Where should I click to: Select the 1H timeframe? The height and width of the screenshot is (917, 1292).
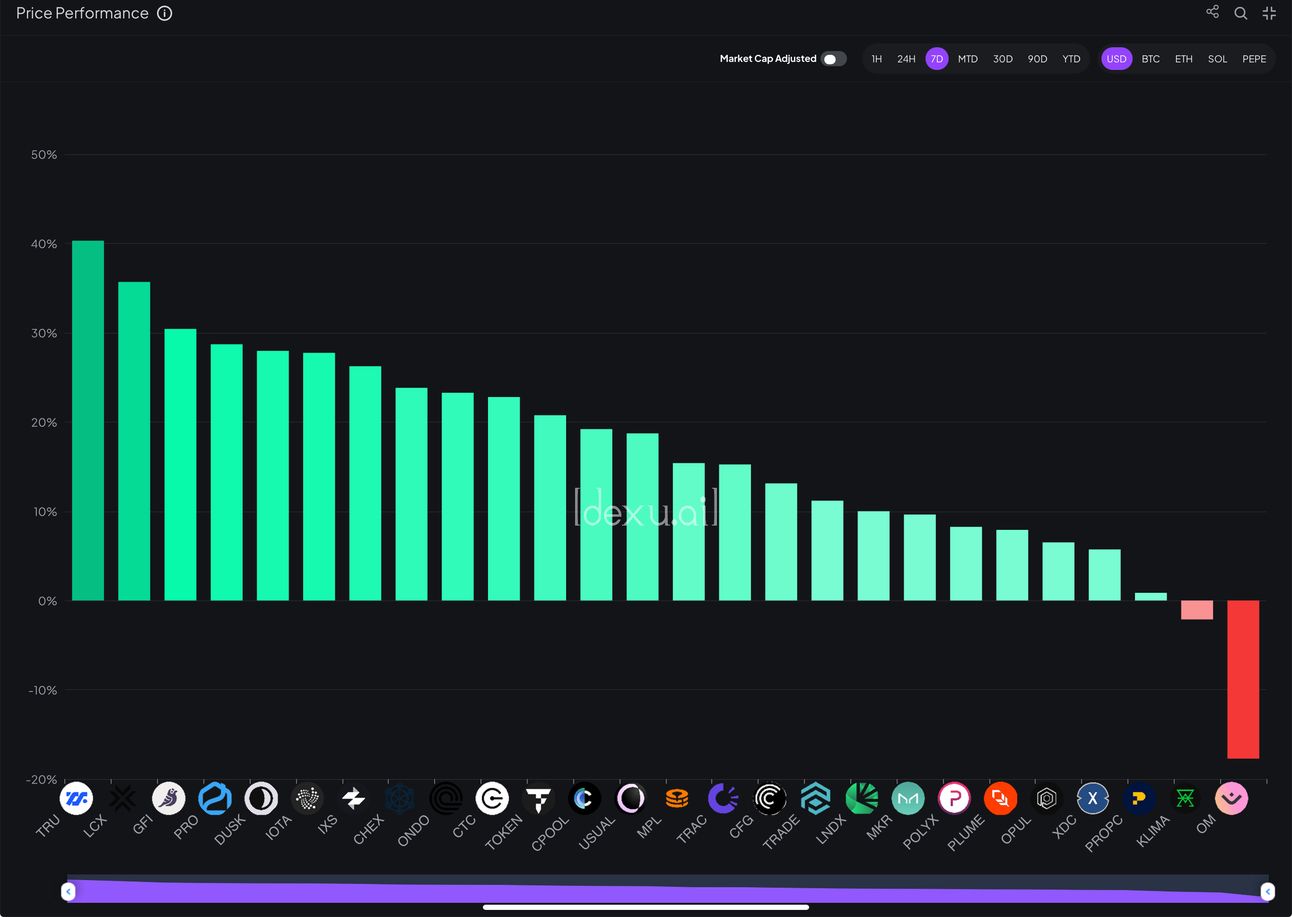tap(877, 59)
